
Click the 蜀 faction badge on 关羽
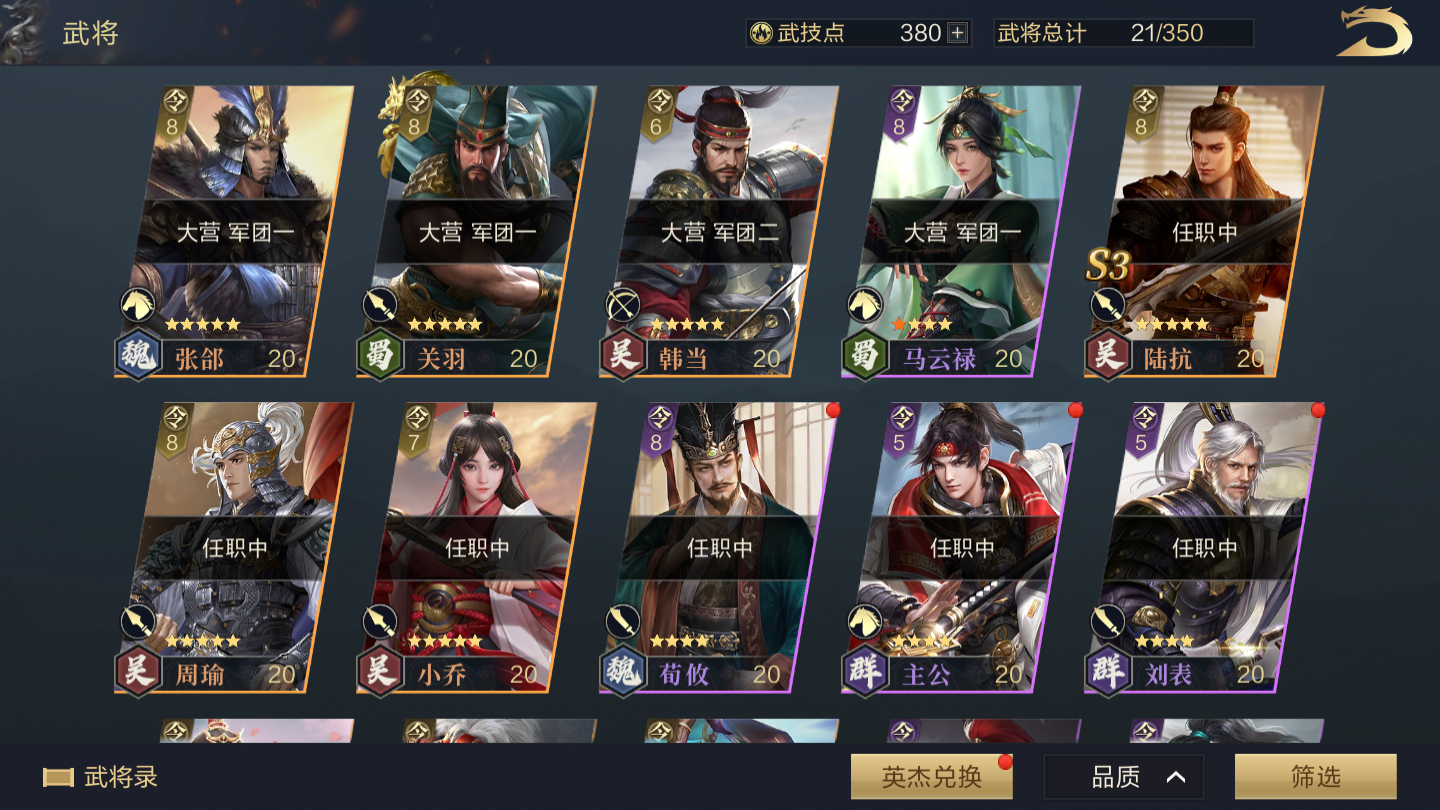coord(380,357)
